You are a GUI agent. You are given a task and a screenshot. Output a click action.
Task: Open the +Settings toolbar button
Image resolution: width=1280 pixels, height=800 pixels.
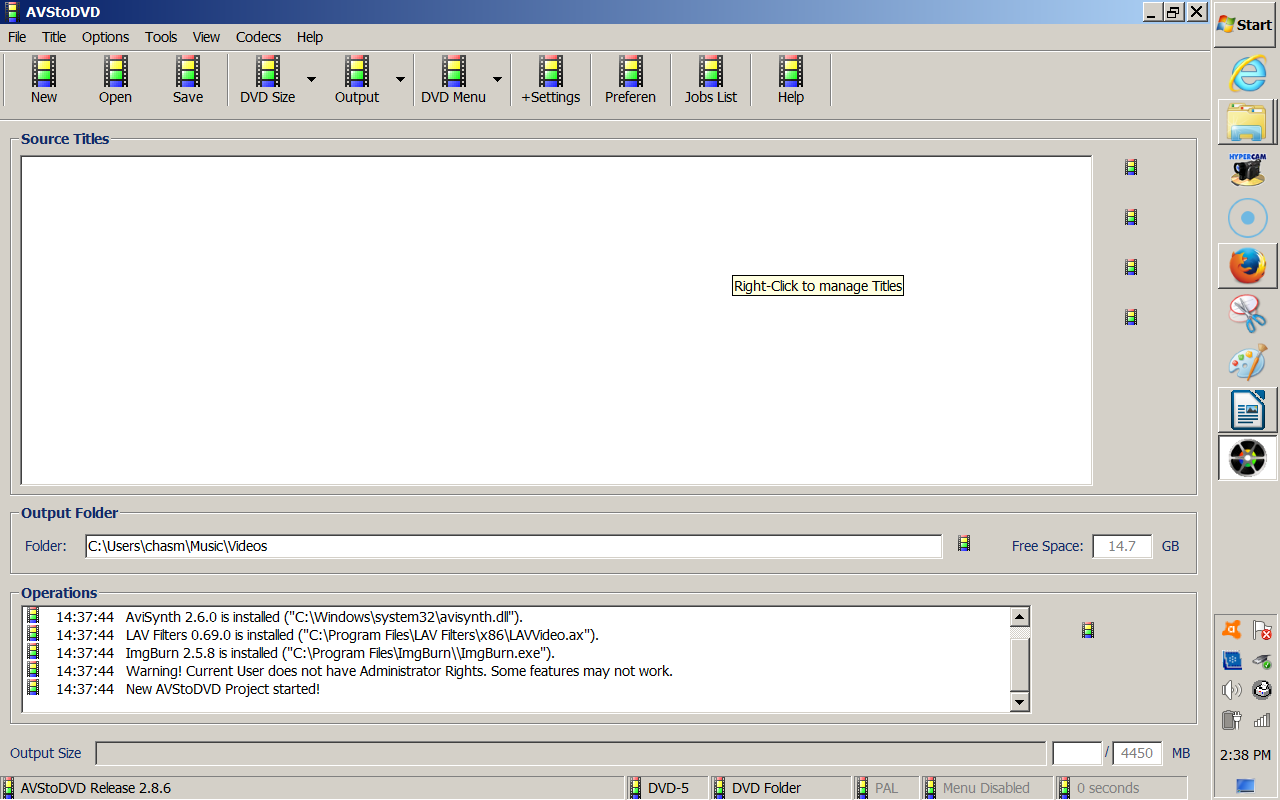coord(550,80)
